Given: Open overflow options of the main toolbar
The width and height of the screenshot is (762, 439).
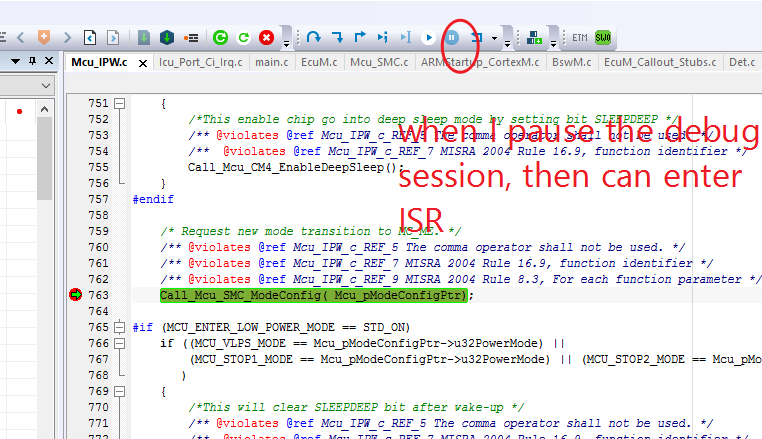Looking at the screenshot, I should (286, 44).
